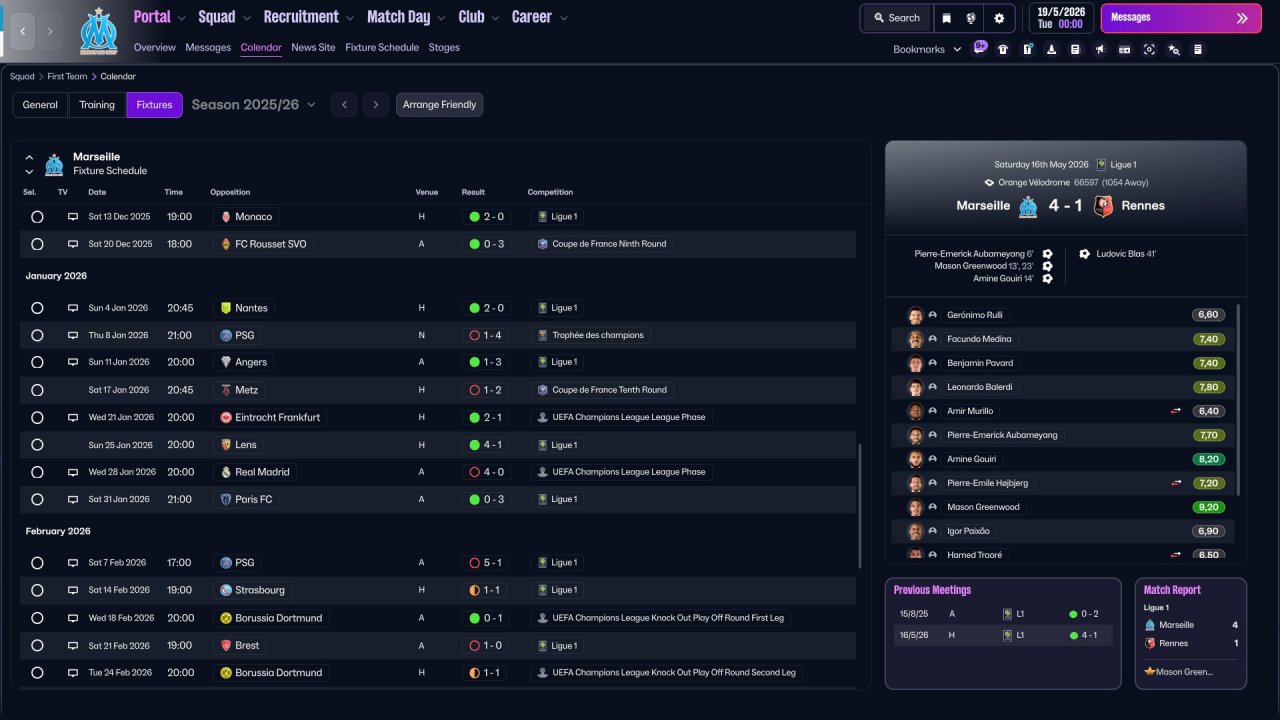Switch to the Training calendar view tab
The height and width of the screenshot is (720, 1280).
97,105
